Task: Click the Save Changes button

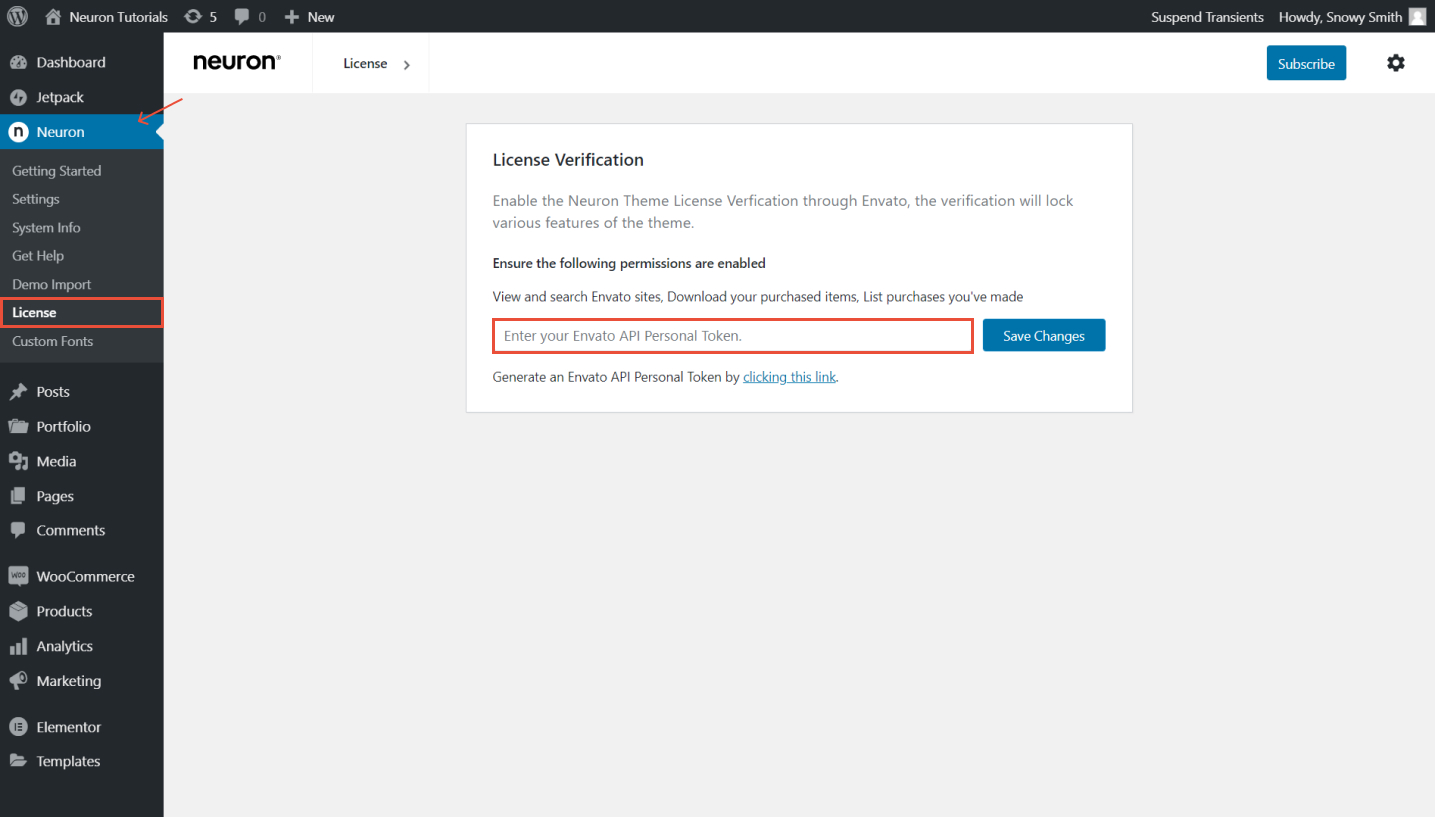Action: (x=1044, y=336)
